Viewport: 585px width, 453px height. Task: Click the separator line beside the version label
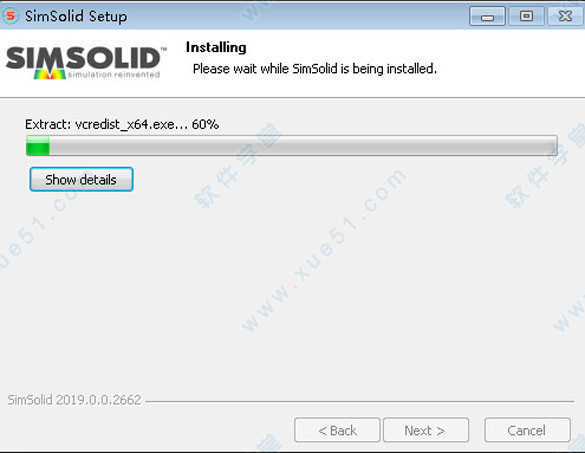[x=360, y=402]
